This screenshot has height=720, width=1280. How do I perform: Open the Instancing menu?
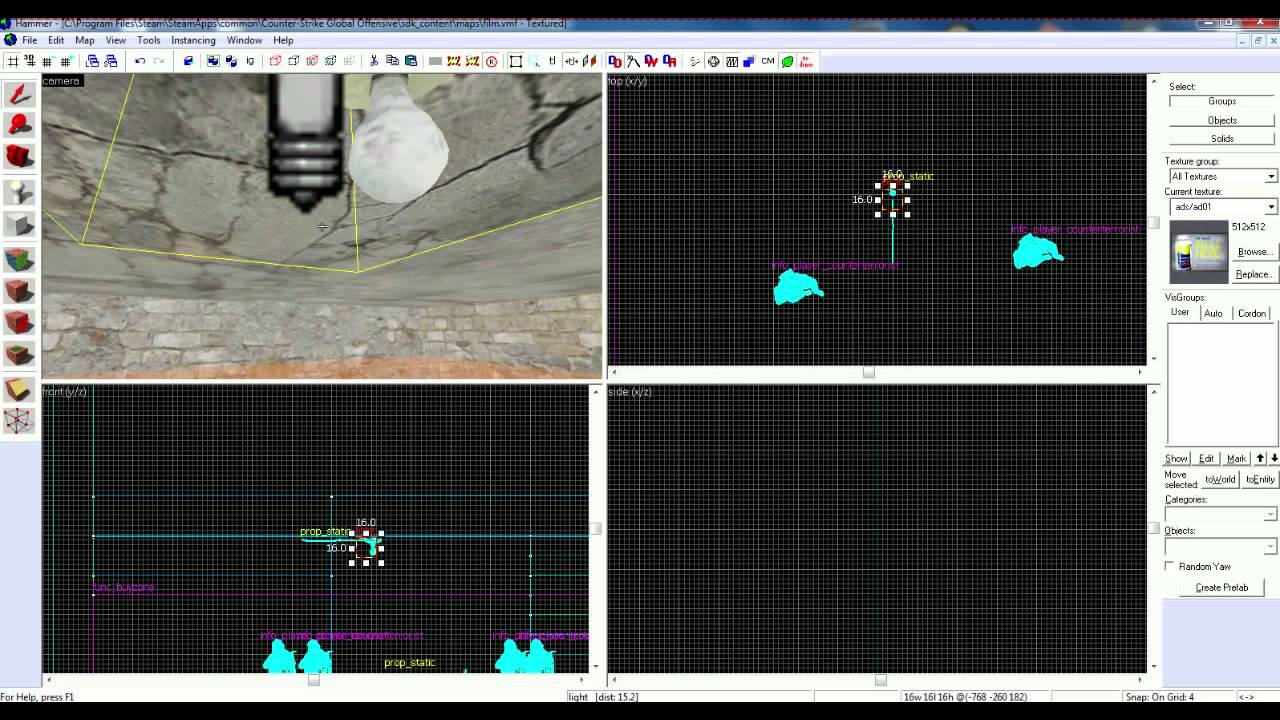click(193, 40)
